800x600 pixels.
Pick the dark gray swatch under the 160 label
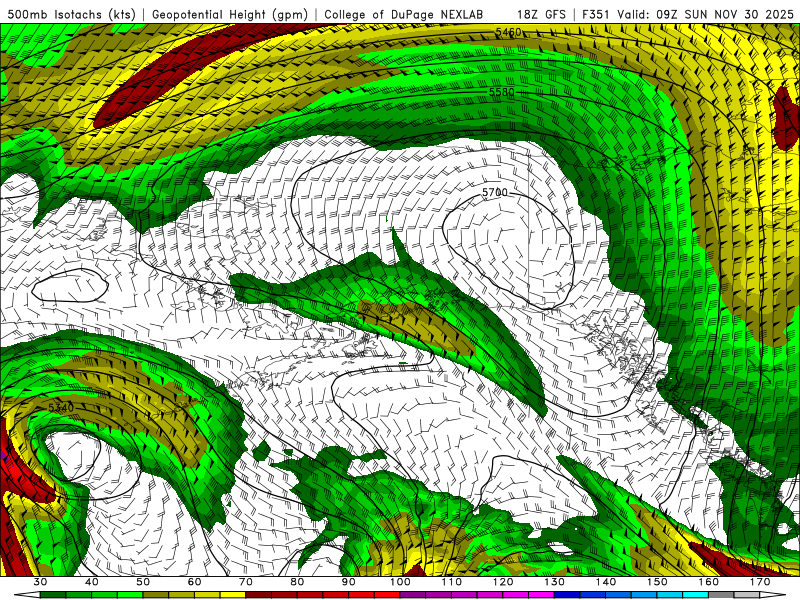[721, 595]
